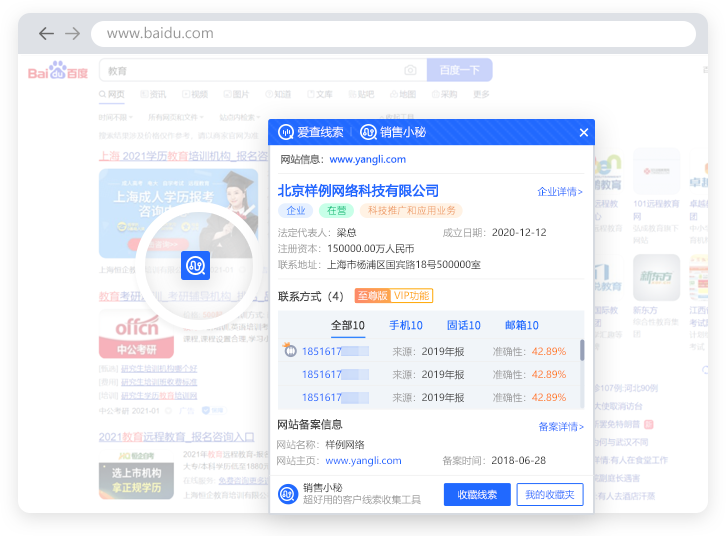Click the 我的收藏夹 button
This screenshot has width=726, height=536.
pos(550,495)
